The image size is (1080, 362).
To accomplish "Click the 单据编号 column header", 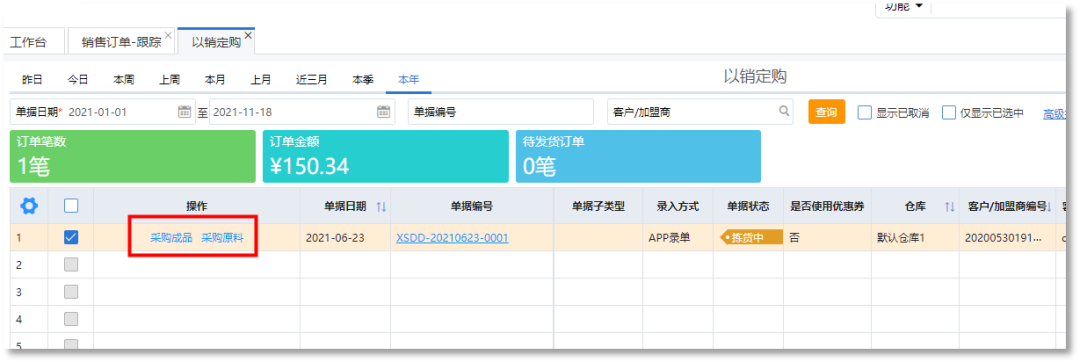I will tap(472, 206).
